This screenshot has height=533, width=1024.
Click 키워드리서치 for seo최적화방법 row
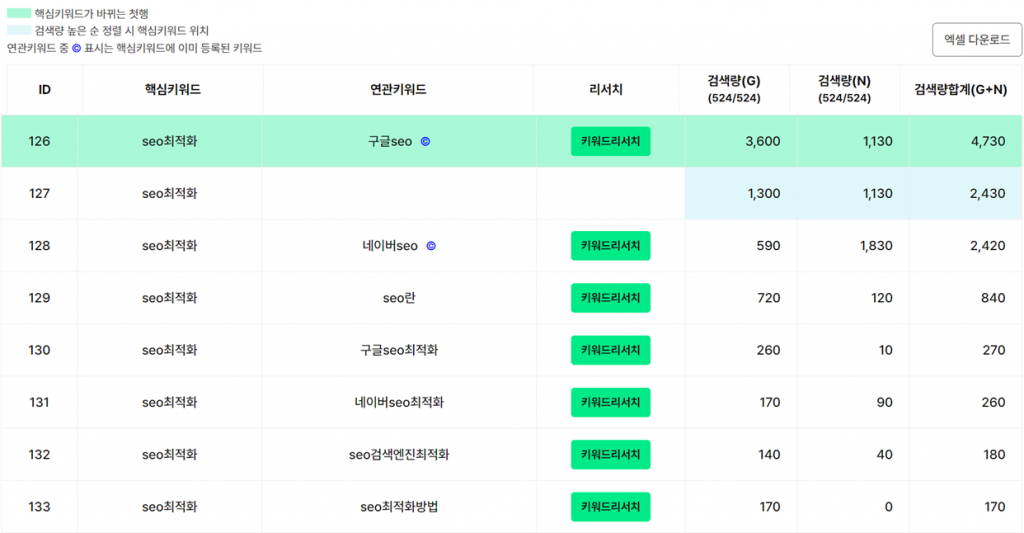610,507
